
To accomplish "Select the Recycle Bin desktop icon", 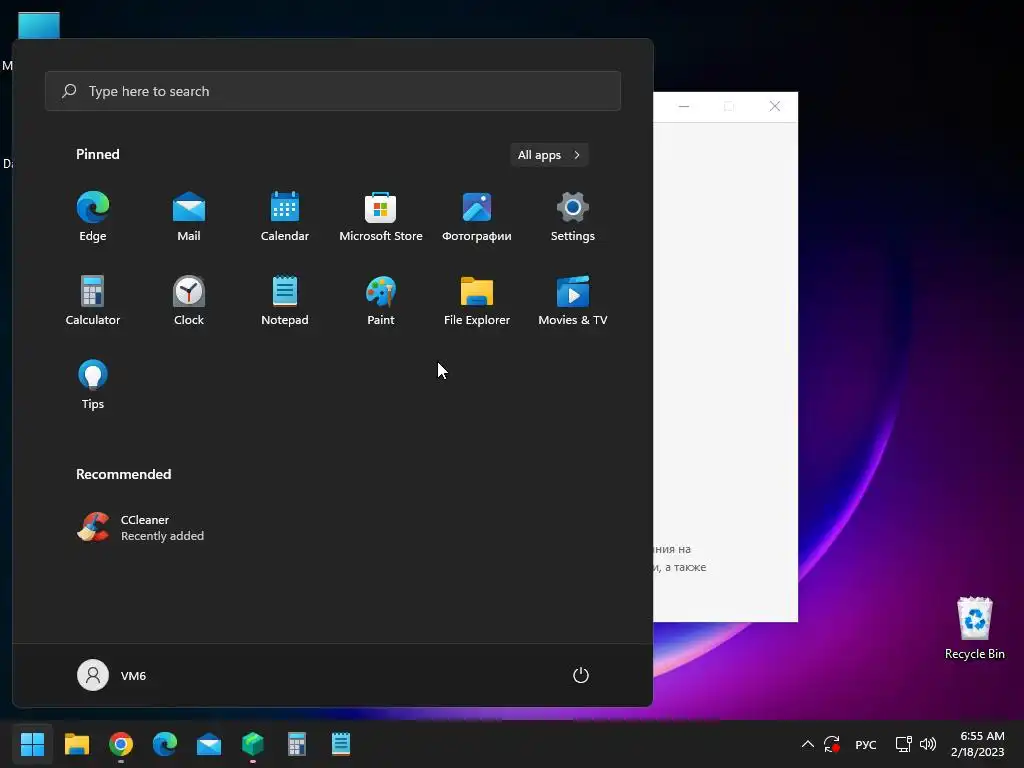I will point(974,628).
